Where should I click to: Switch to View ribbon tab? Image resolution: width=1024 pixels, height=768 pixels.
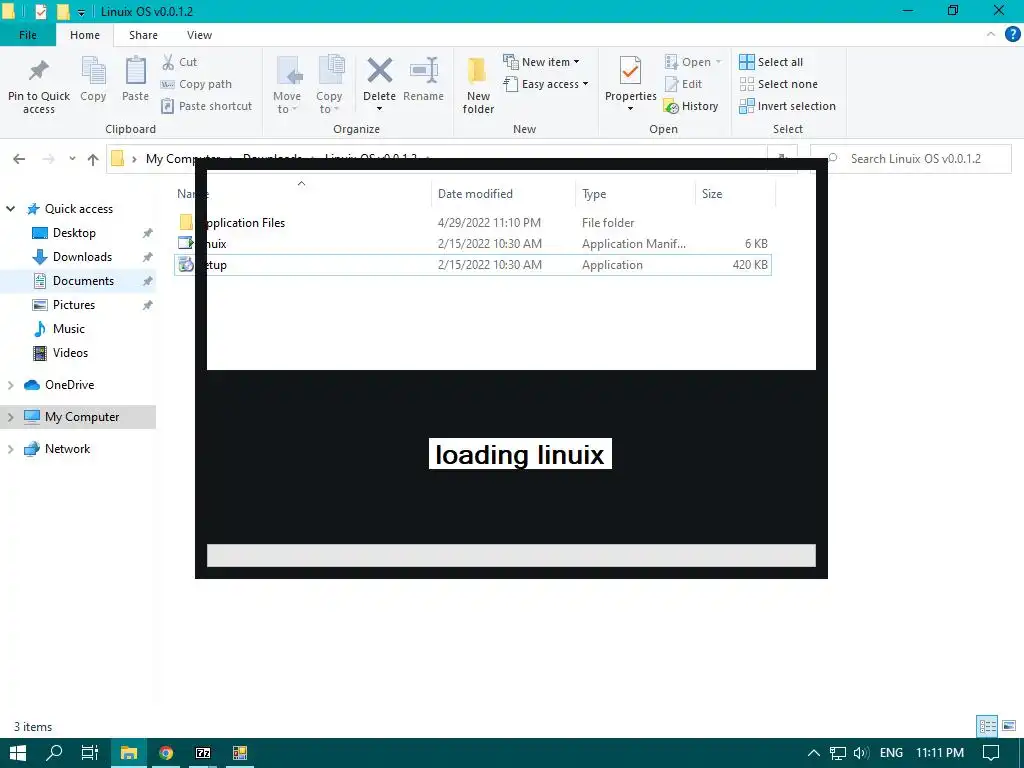199,35
